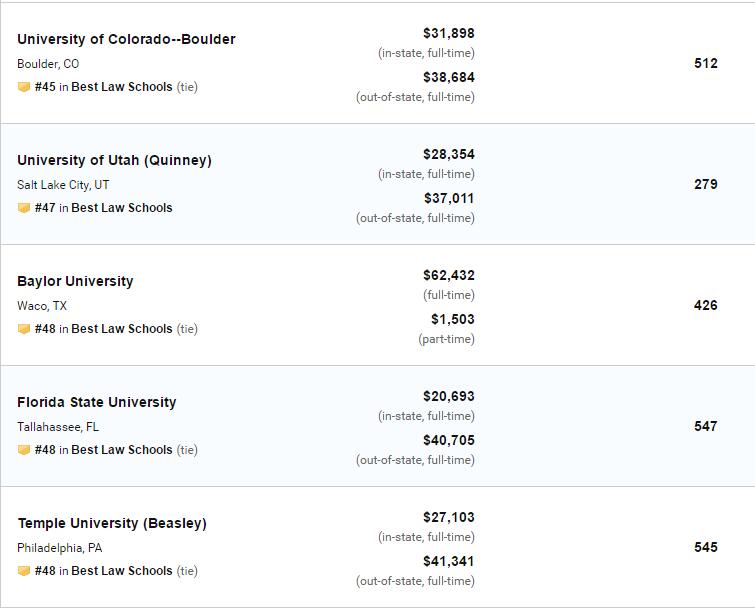Select Best Law Schools link under Temple
The width and height of the screenshot is (755, 608).
(x=122, y=571)
